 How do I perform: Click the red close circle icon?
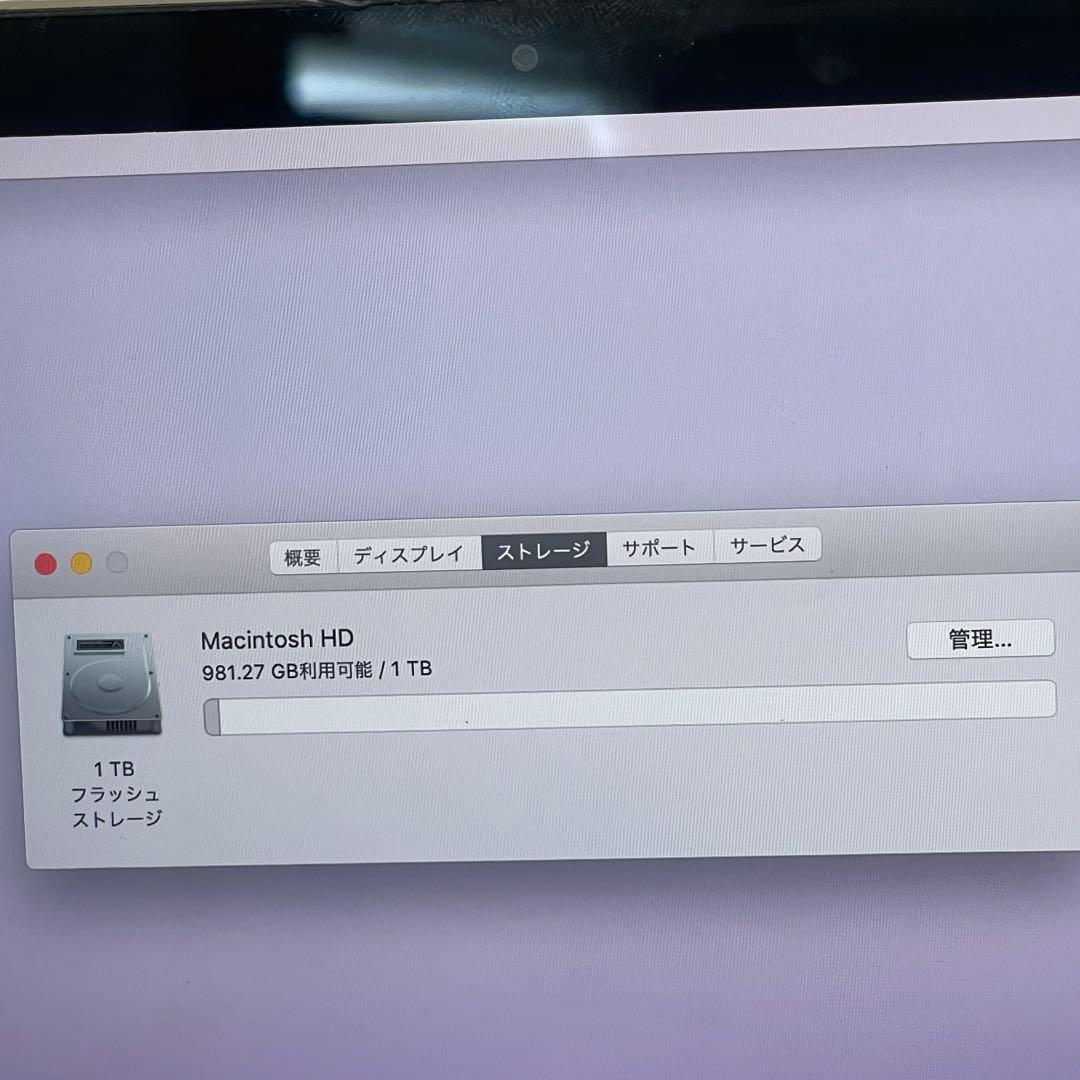[43, 564]
